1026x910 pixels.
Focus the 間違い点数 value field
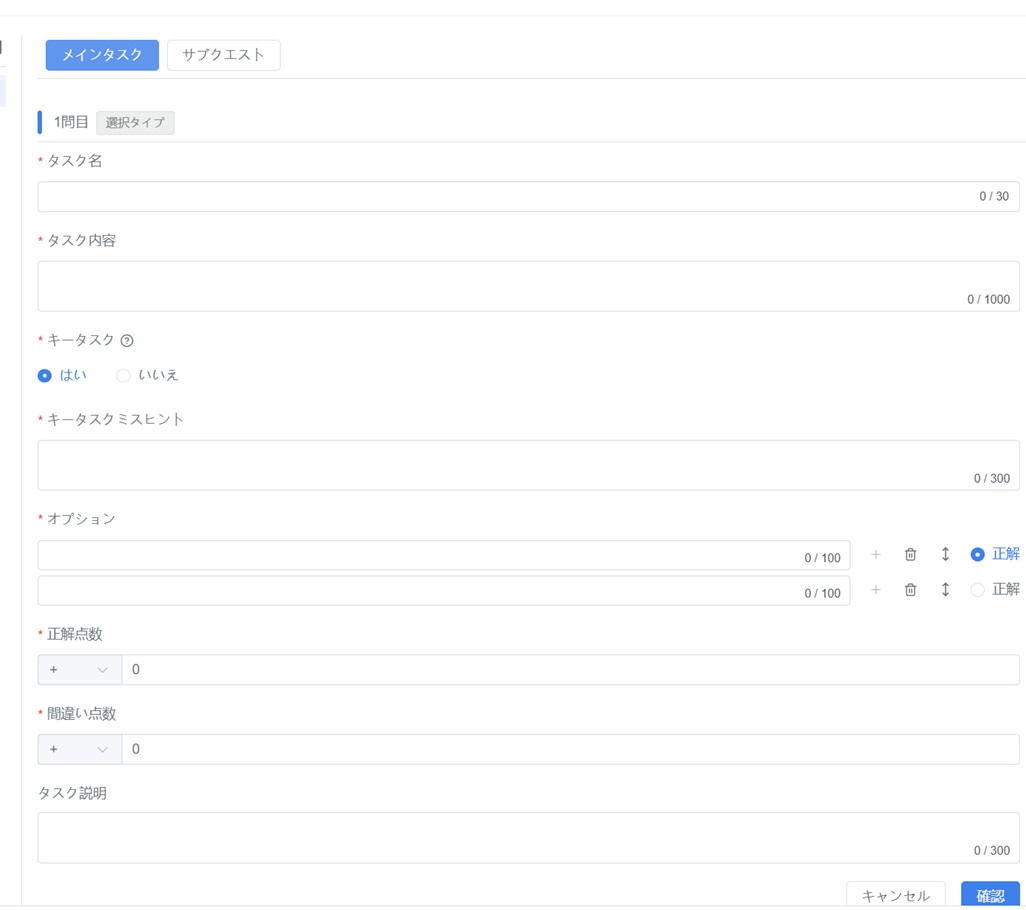571,750
